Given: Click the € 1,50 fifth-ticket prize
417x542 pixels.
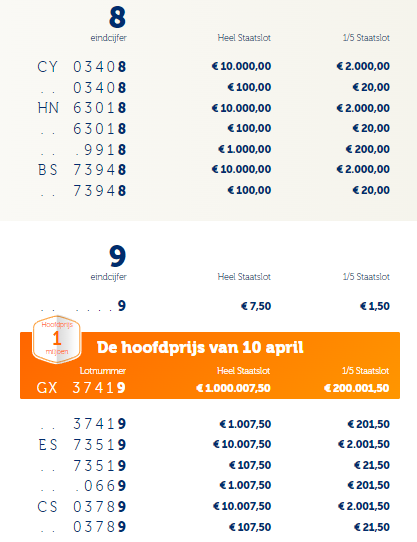Looking at the screenshot, I should point(375,306).
